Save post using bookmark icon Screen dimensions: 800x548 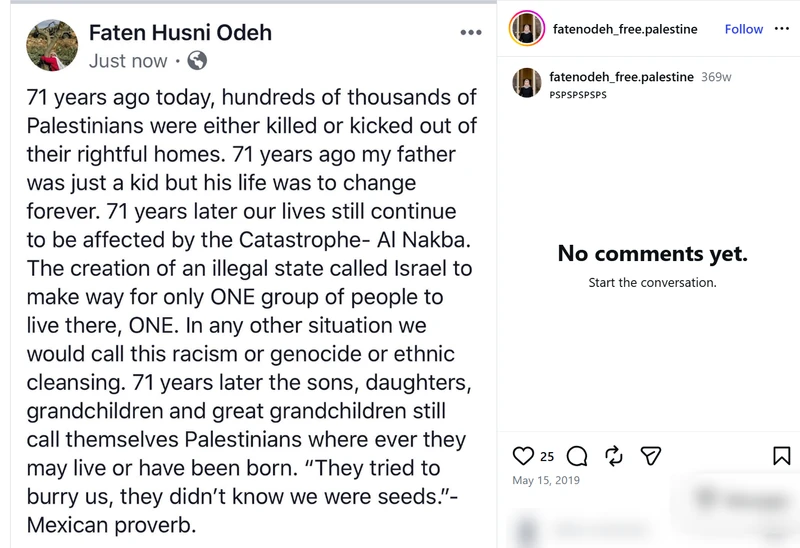[782, 456]
